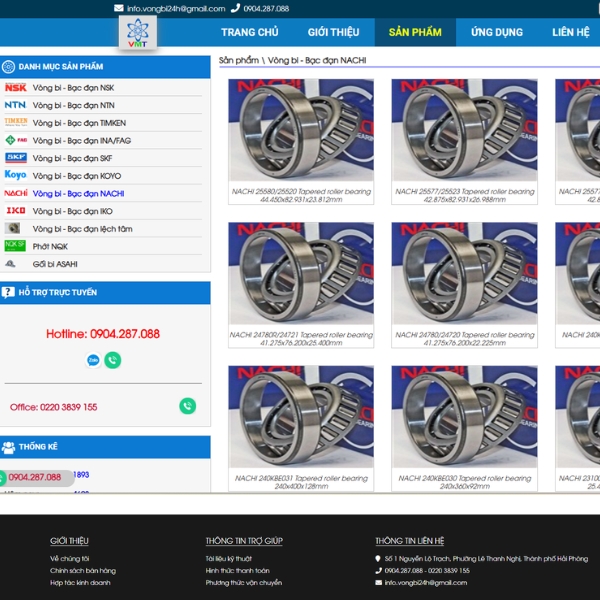The width and height of the screenshot is (600, 600).
Task: Open the NACHI 25577/25523 bearing thumbnail
Action: click(x=464, y=130)
